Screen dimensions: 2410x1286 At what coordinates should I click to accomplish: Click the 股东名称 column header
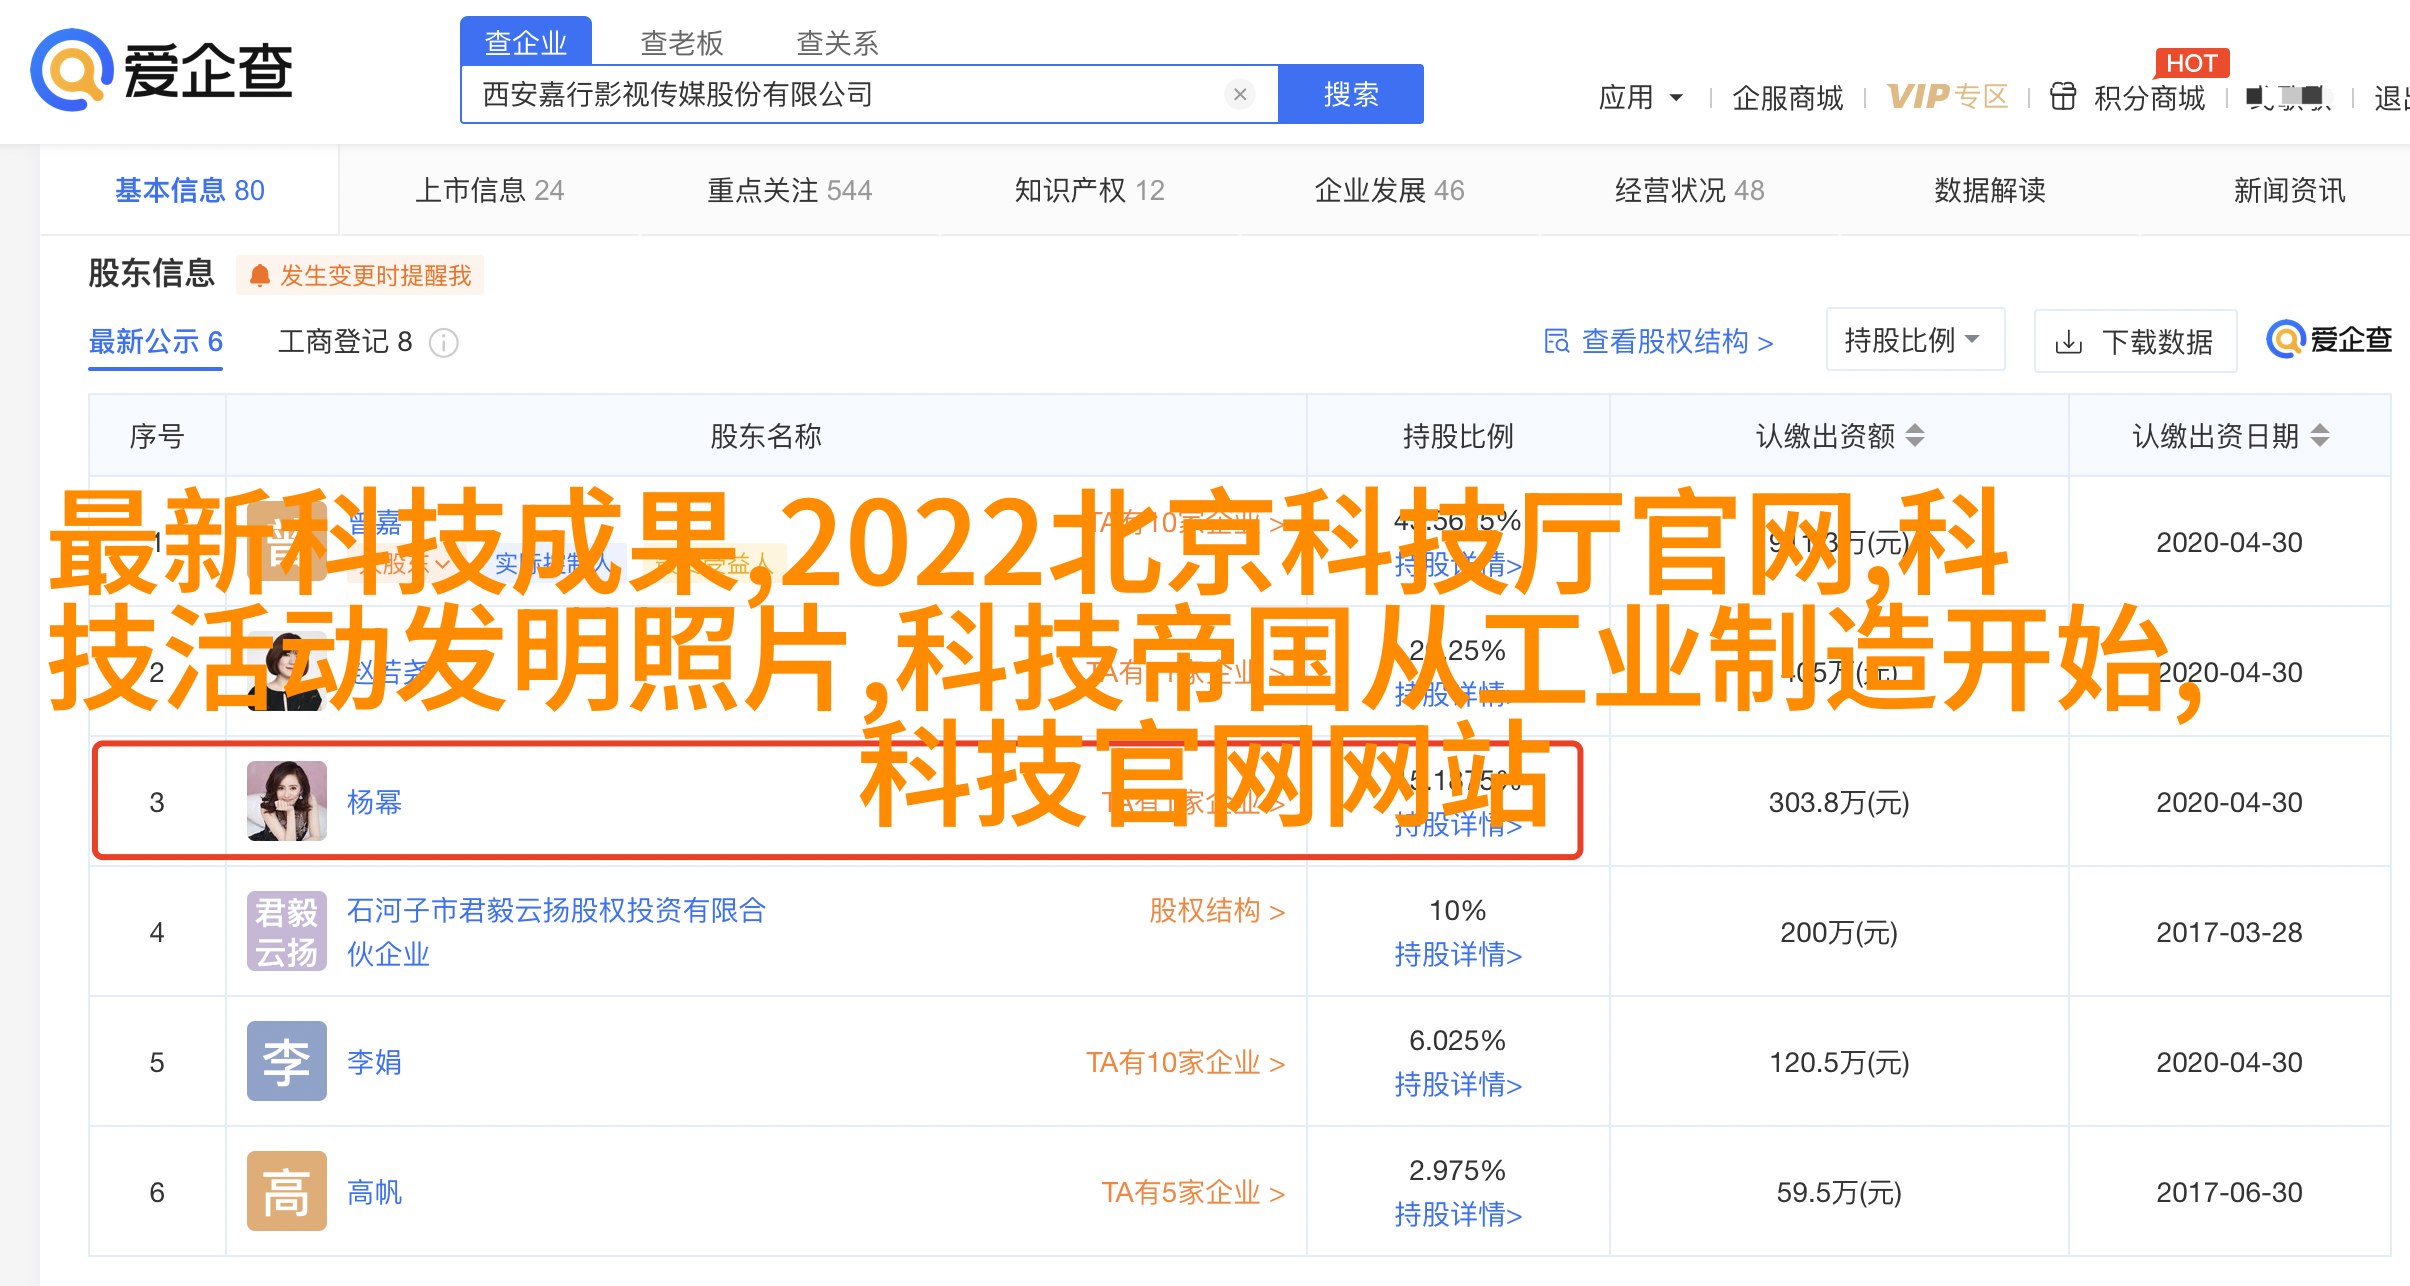tap(766, 436)
